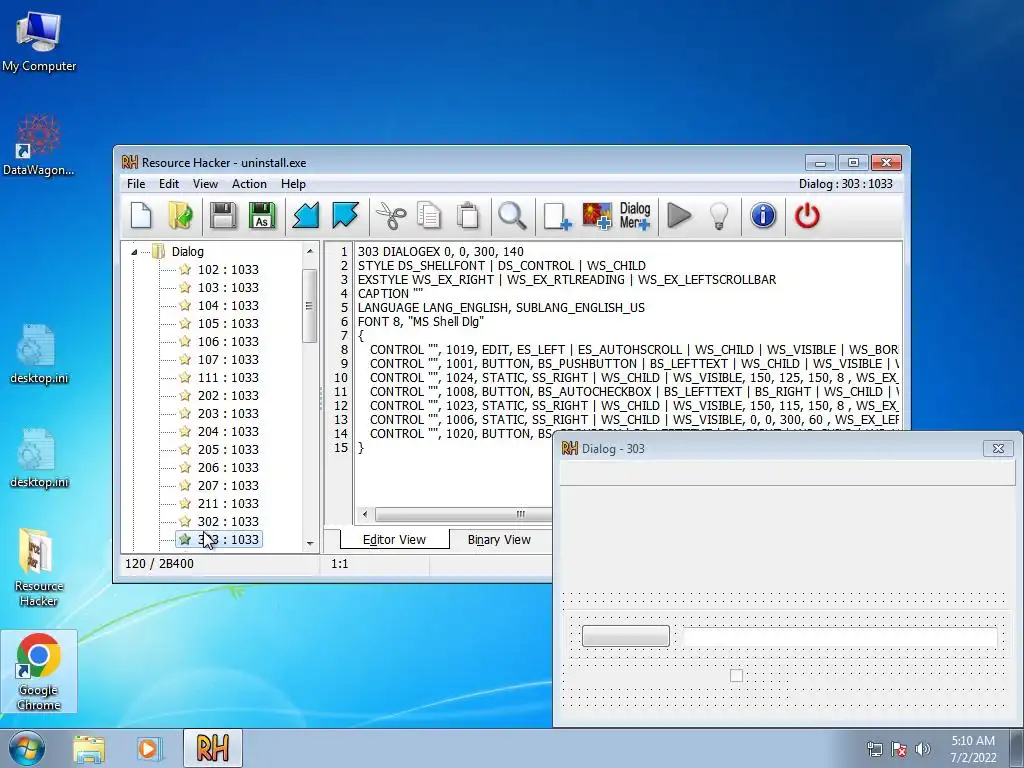Open My Computer desktop icon
The image size is (1024, 768).
(x=39, y=41)
